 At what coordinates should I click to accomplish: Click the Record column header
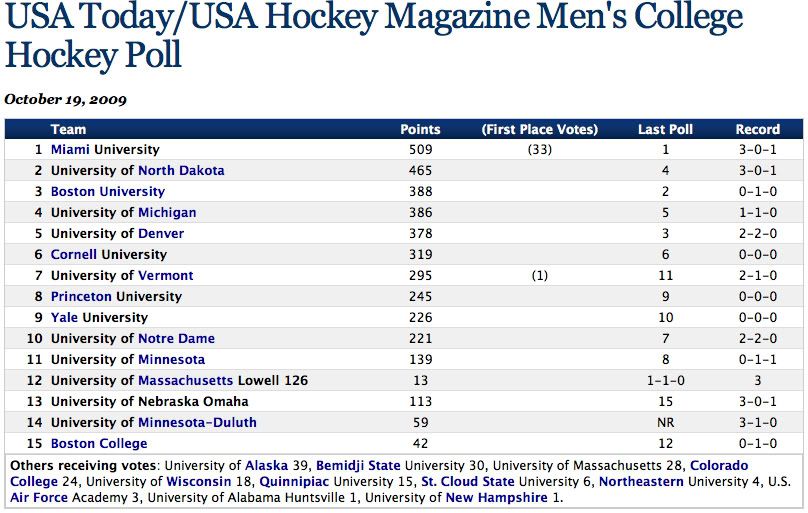[x=757, y=129]
